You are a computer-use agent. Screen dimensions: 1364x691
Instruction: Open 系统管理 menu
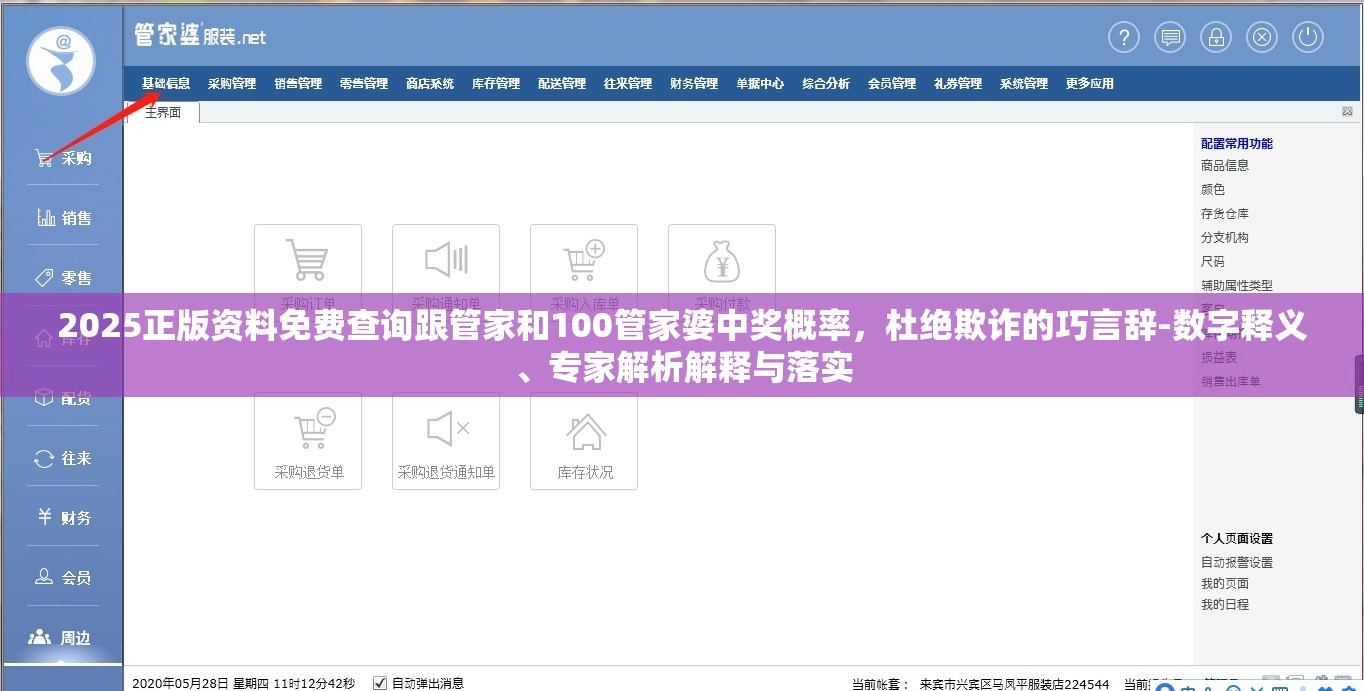click(x=1024, y=84)
